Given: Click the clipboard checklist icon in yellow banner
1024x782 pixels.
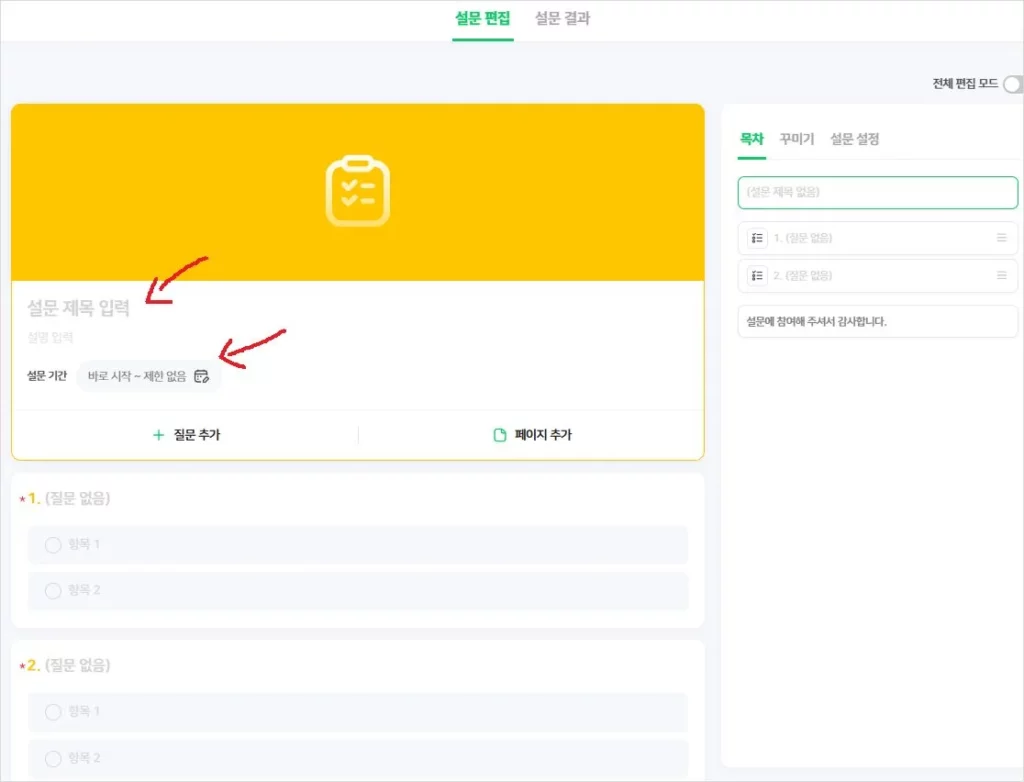Looking at the screenshot, I should click(x=357, y=191).
